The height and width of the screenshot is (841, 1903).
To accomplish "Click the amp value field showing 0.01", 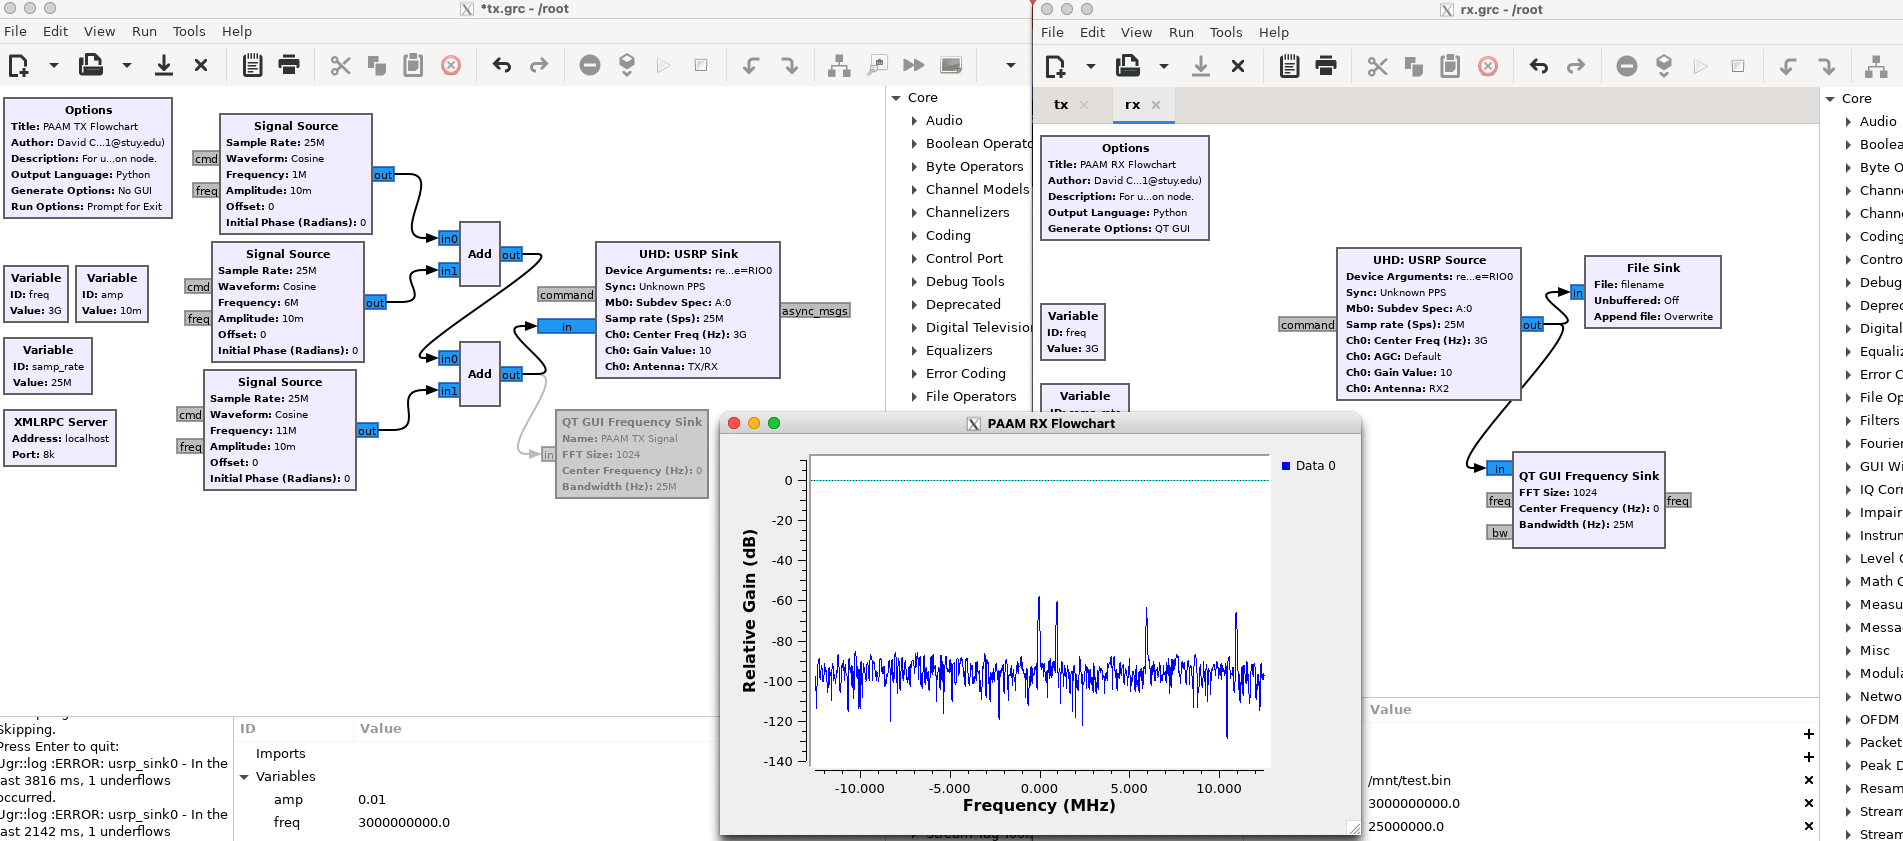I will tap(372, 800).
